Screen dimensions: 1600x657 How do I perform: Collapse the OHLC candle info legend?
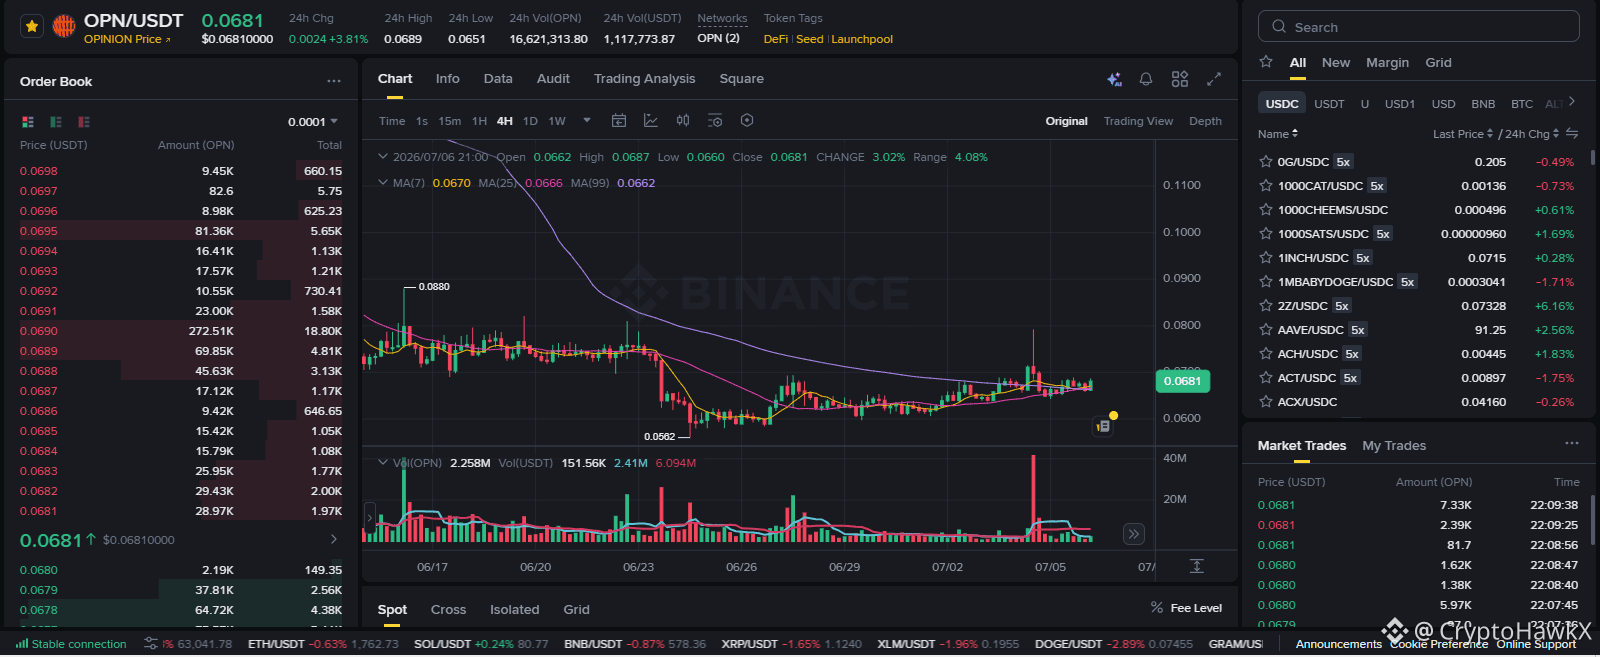382,157
